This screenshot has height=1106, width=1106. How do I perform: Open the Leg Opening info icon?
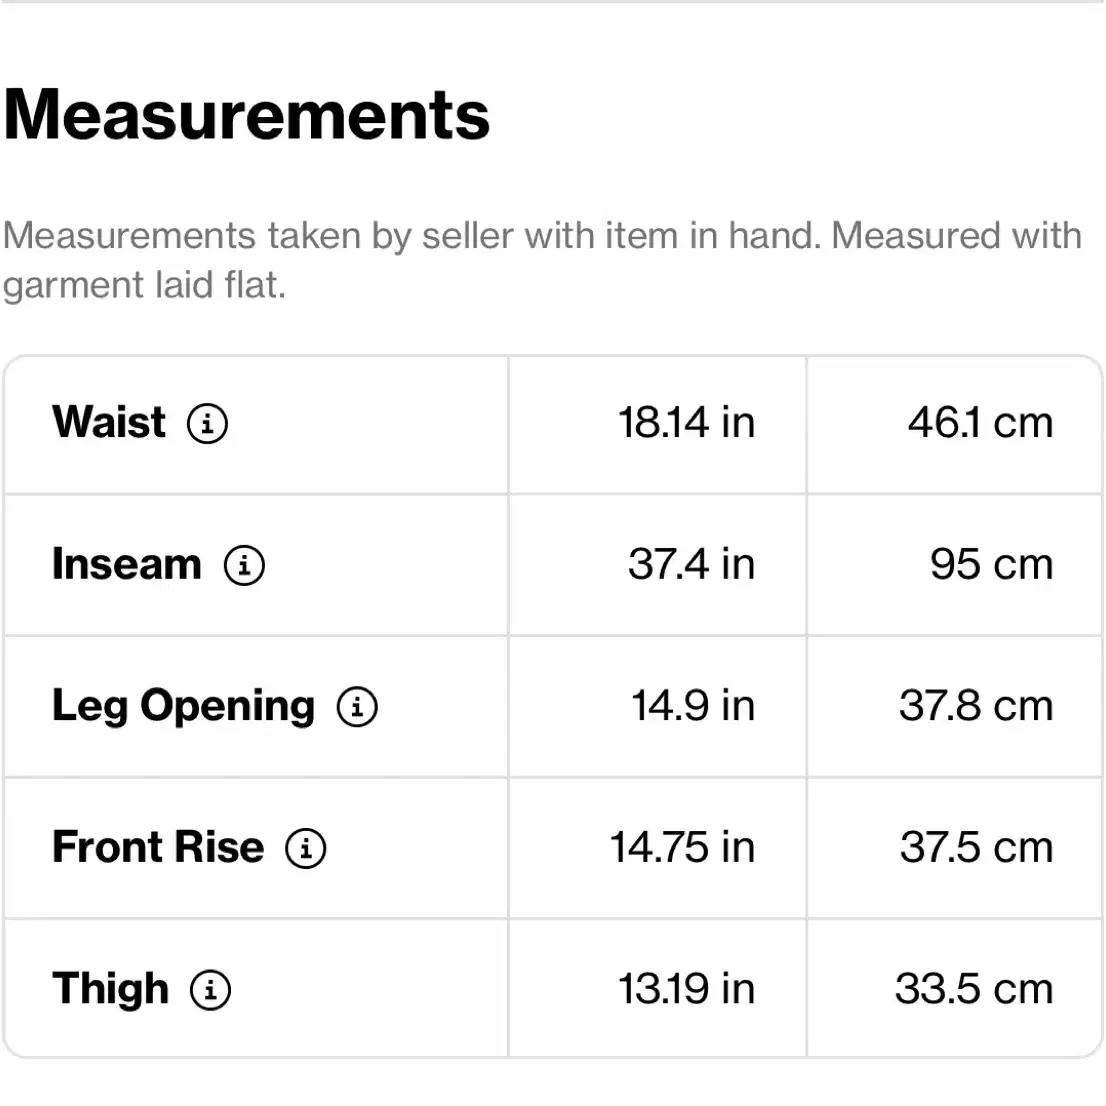357,707
